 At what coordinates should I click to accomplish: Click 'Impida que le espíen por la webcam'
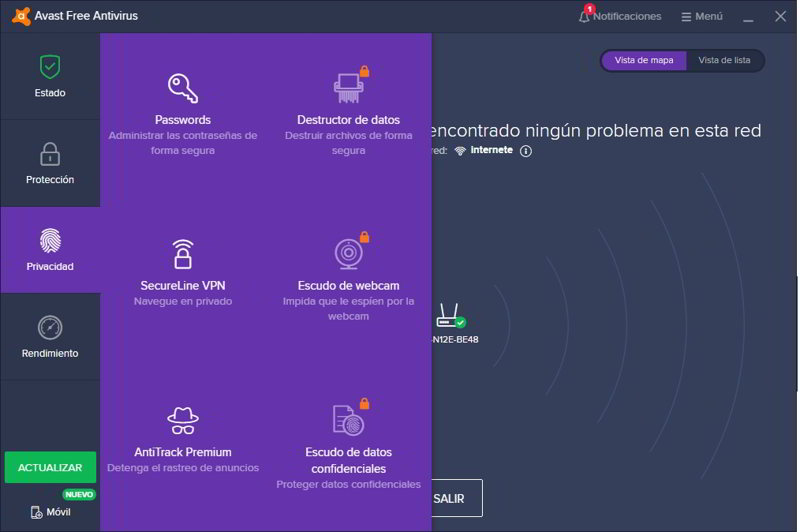pyautogui.click(x=348, y=309)
